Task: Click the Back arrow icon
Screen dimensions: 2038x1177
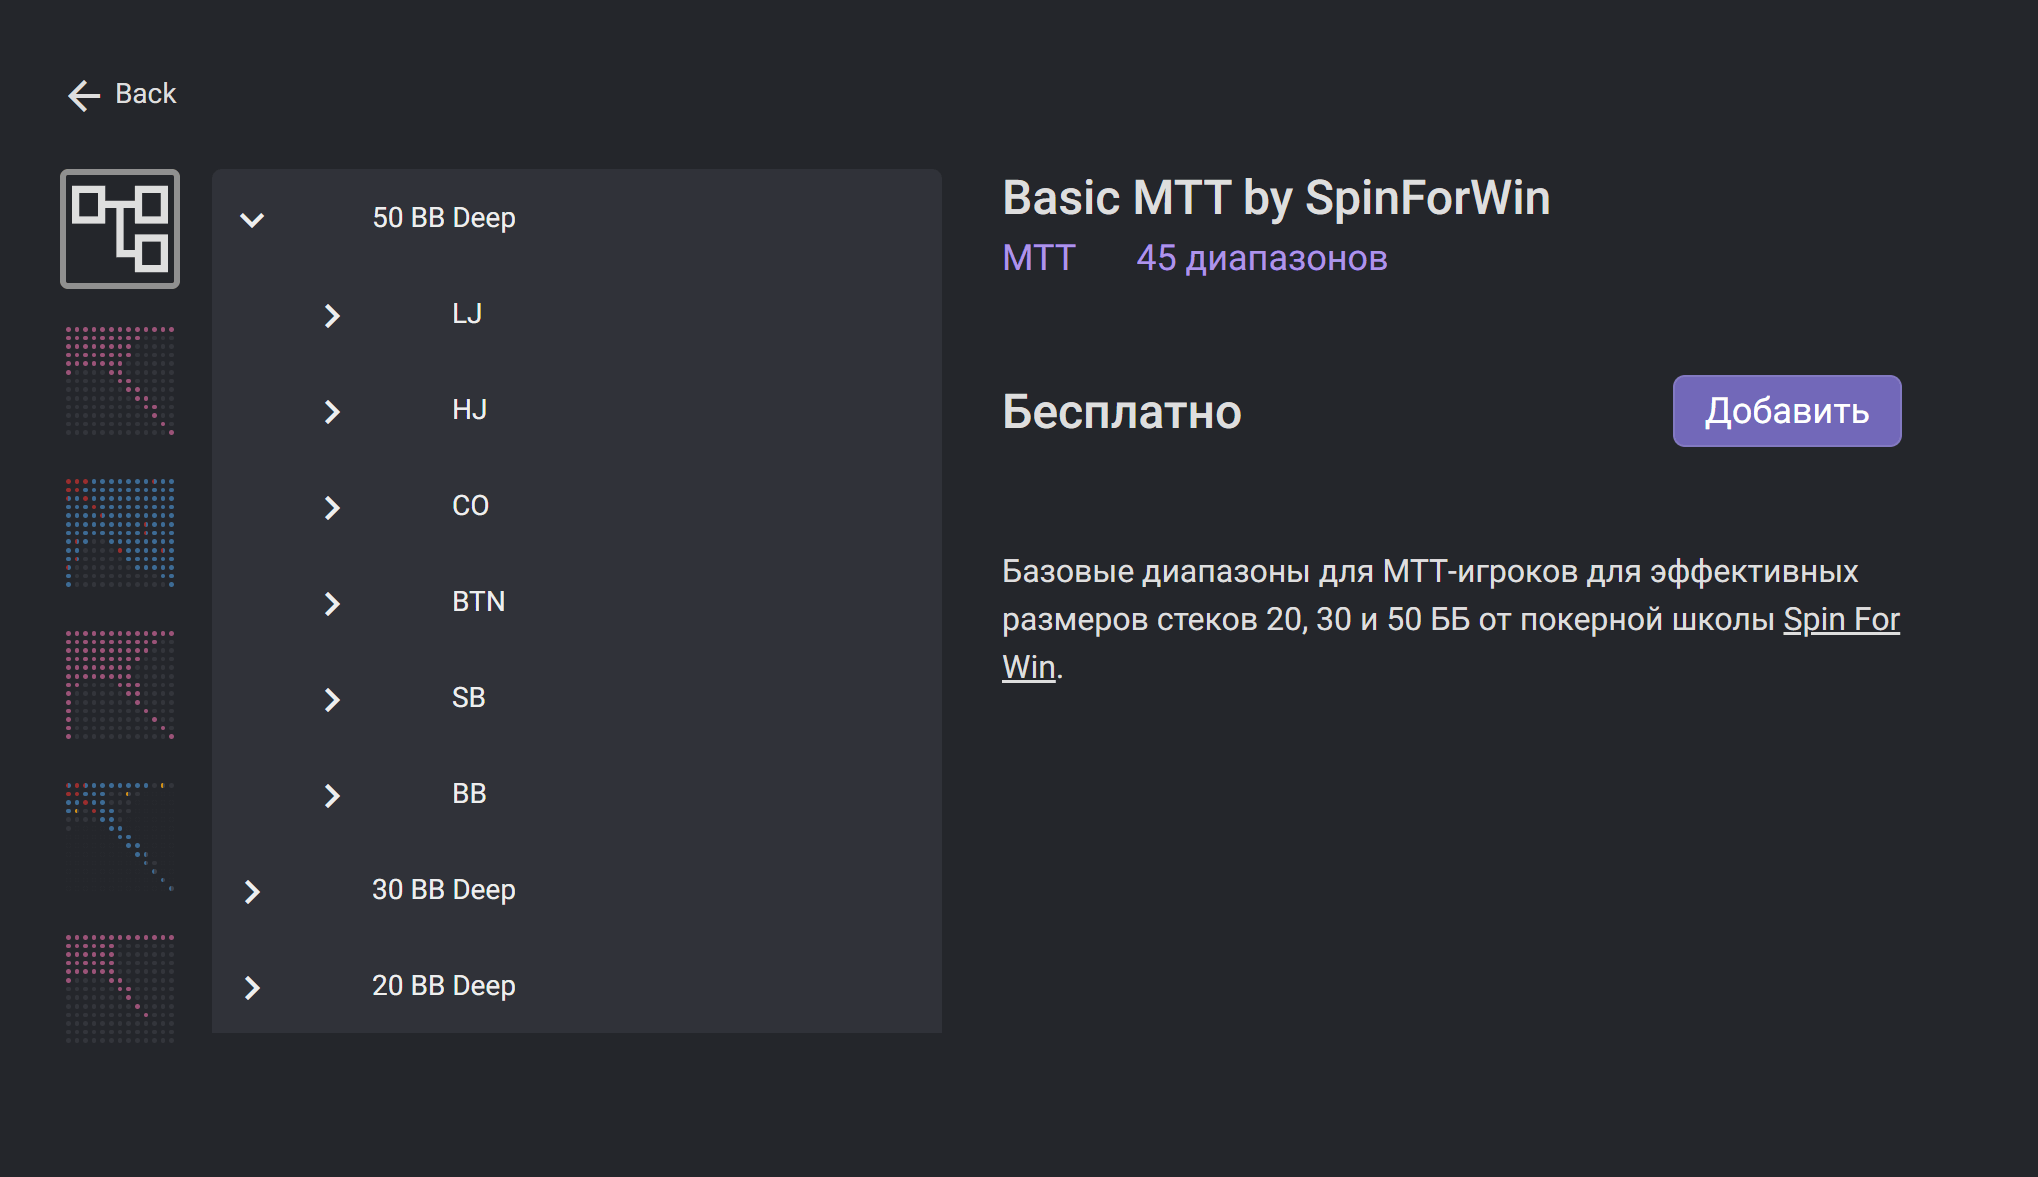Action: pyautogui.click(x=84, y=95)
